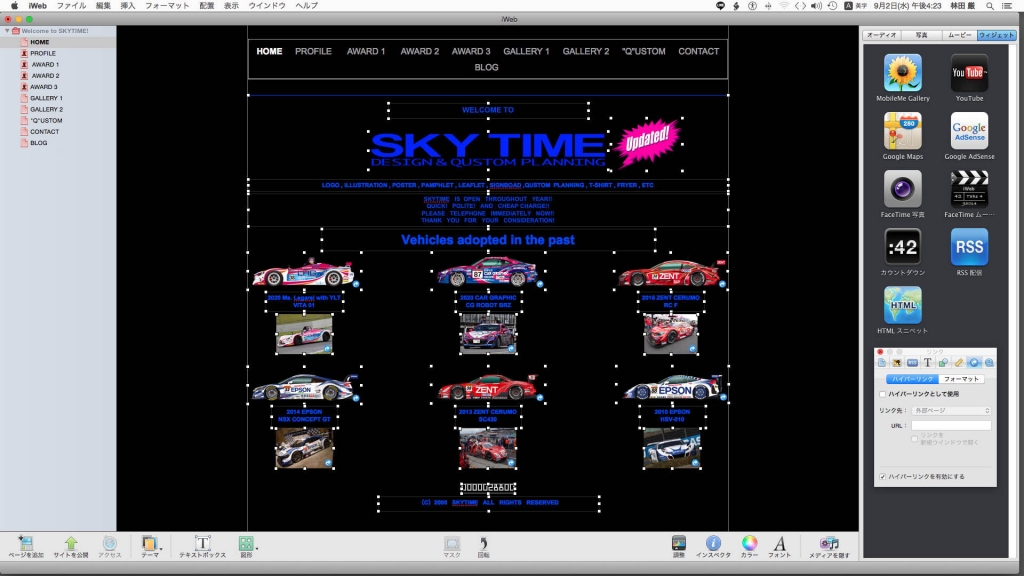Select the YouTube widget icon
1024x576 pixels.
(968, 74)
